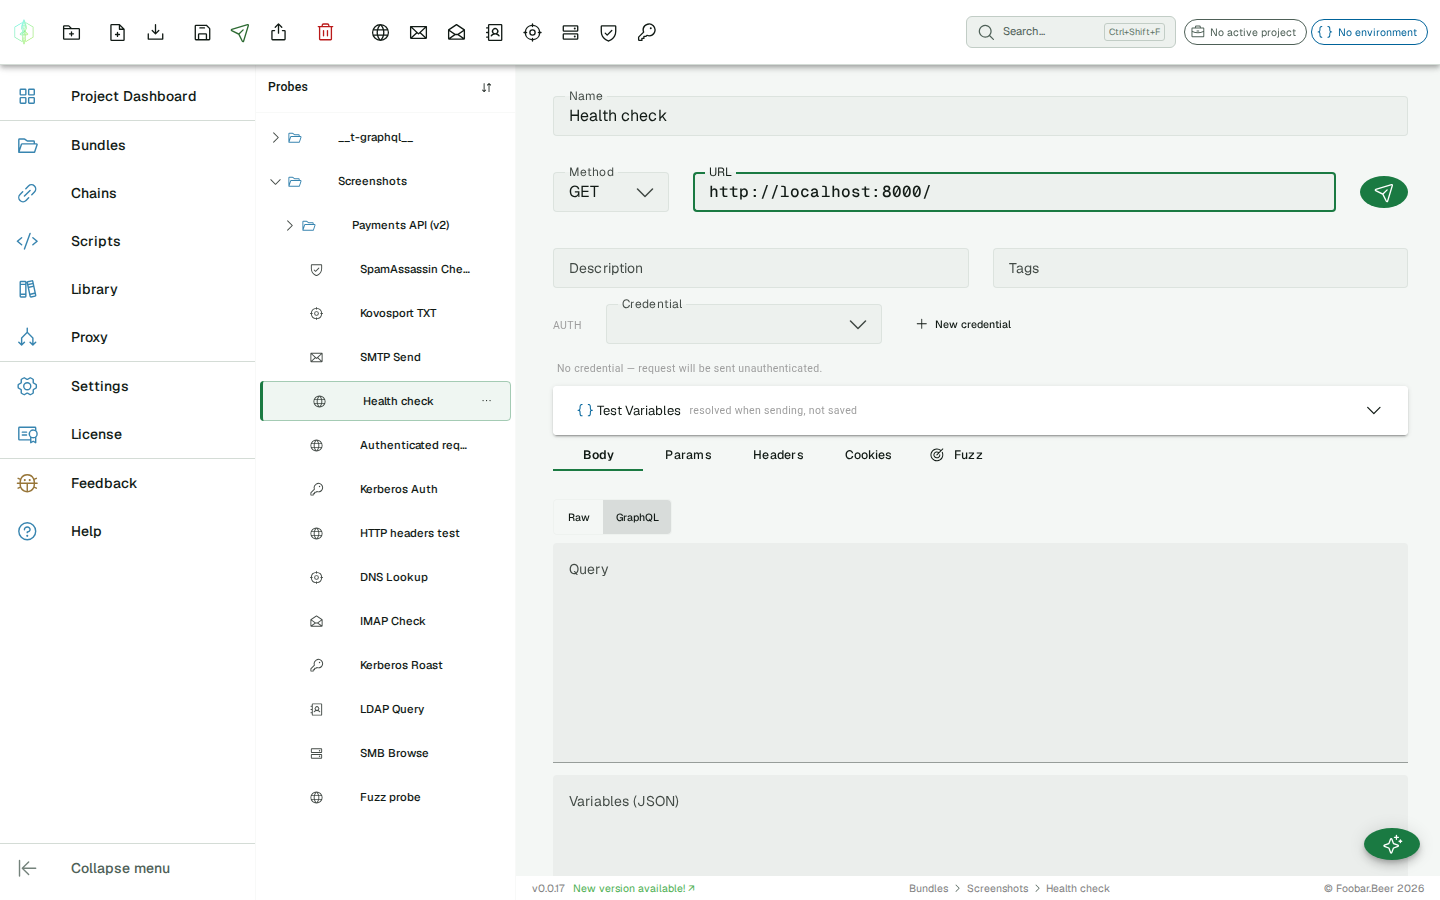This screenshot has height=900, width=1440.
Task: Select Authenticated req... probe
Action: 385,445
